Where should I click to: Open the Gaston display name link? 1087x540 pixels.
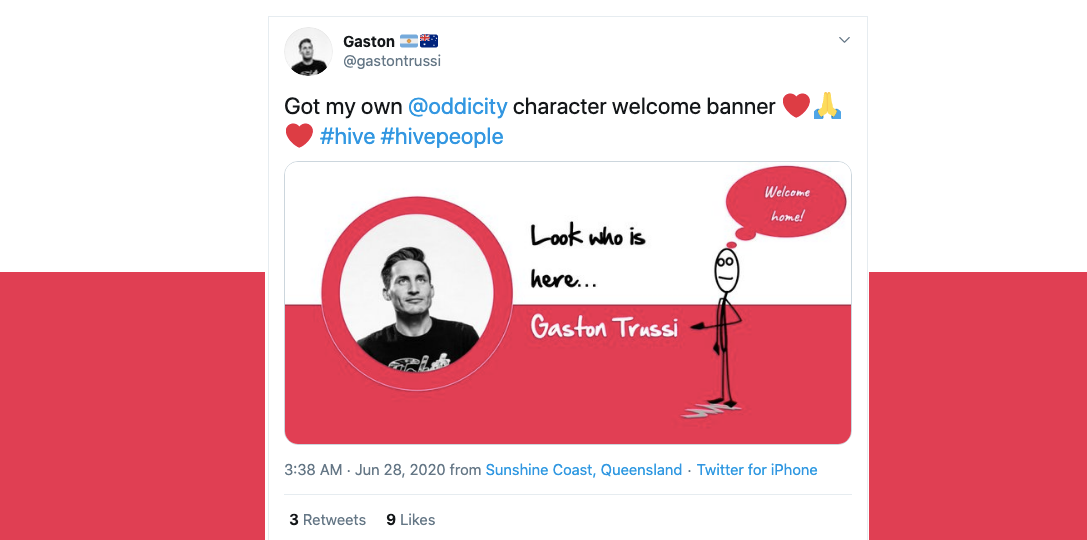[368, 42]
